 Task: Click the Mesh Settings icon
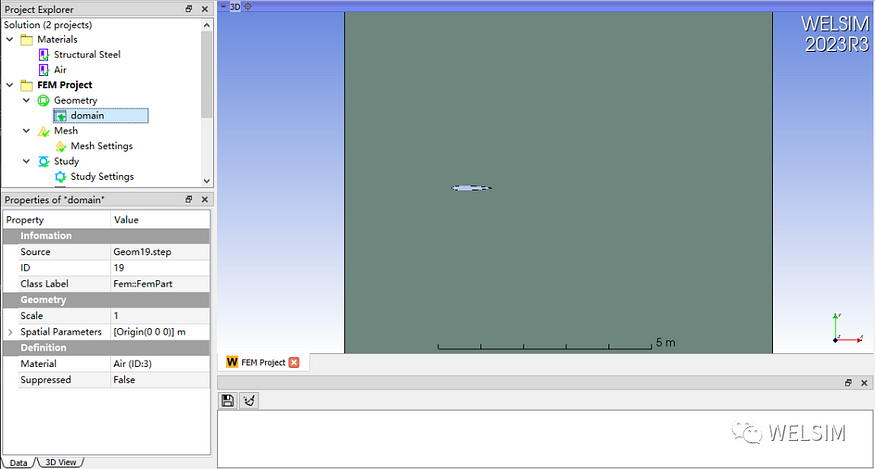tap(61, 146)
